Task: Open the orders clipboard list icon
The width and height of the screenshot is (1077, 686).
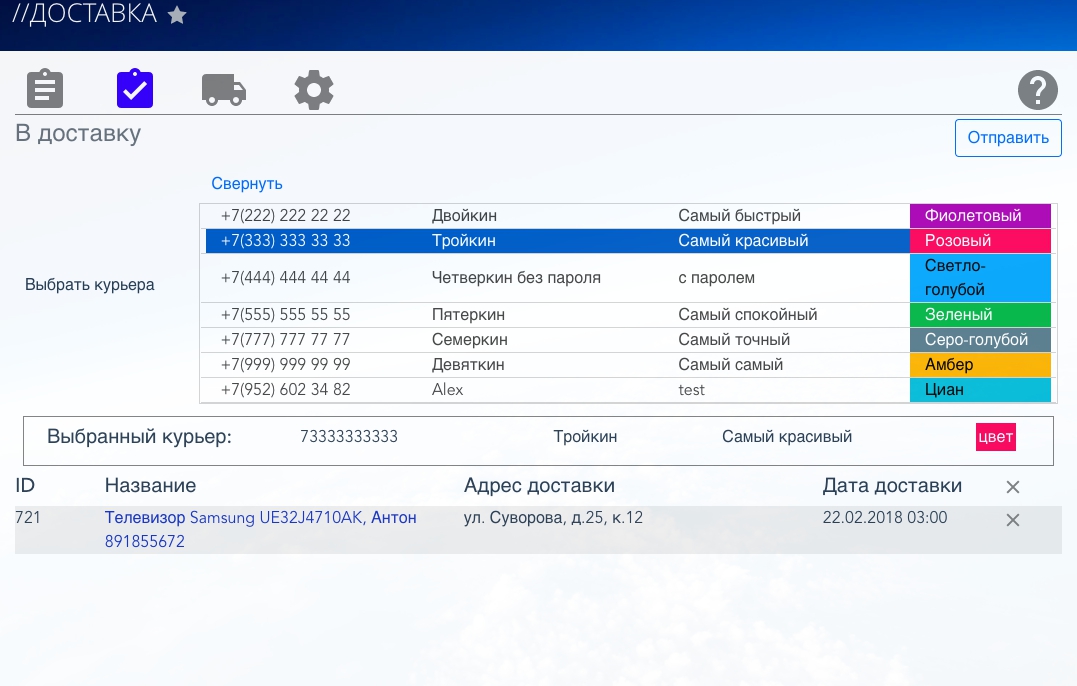Action: coord(44,89)
